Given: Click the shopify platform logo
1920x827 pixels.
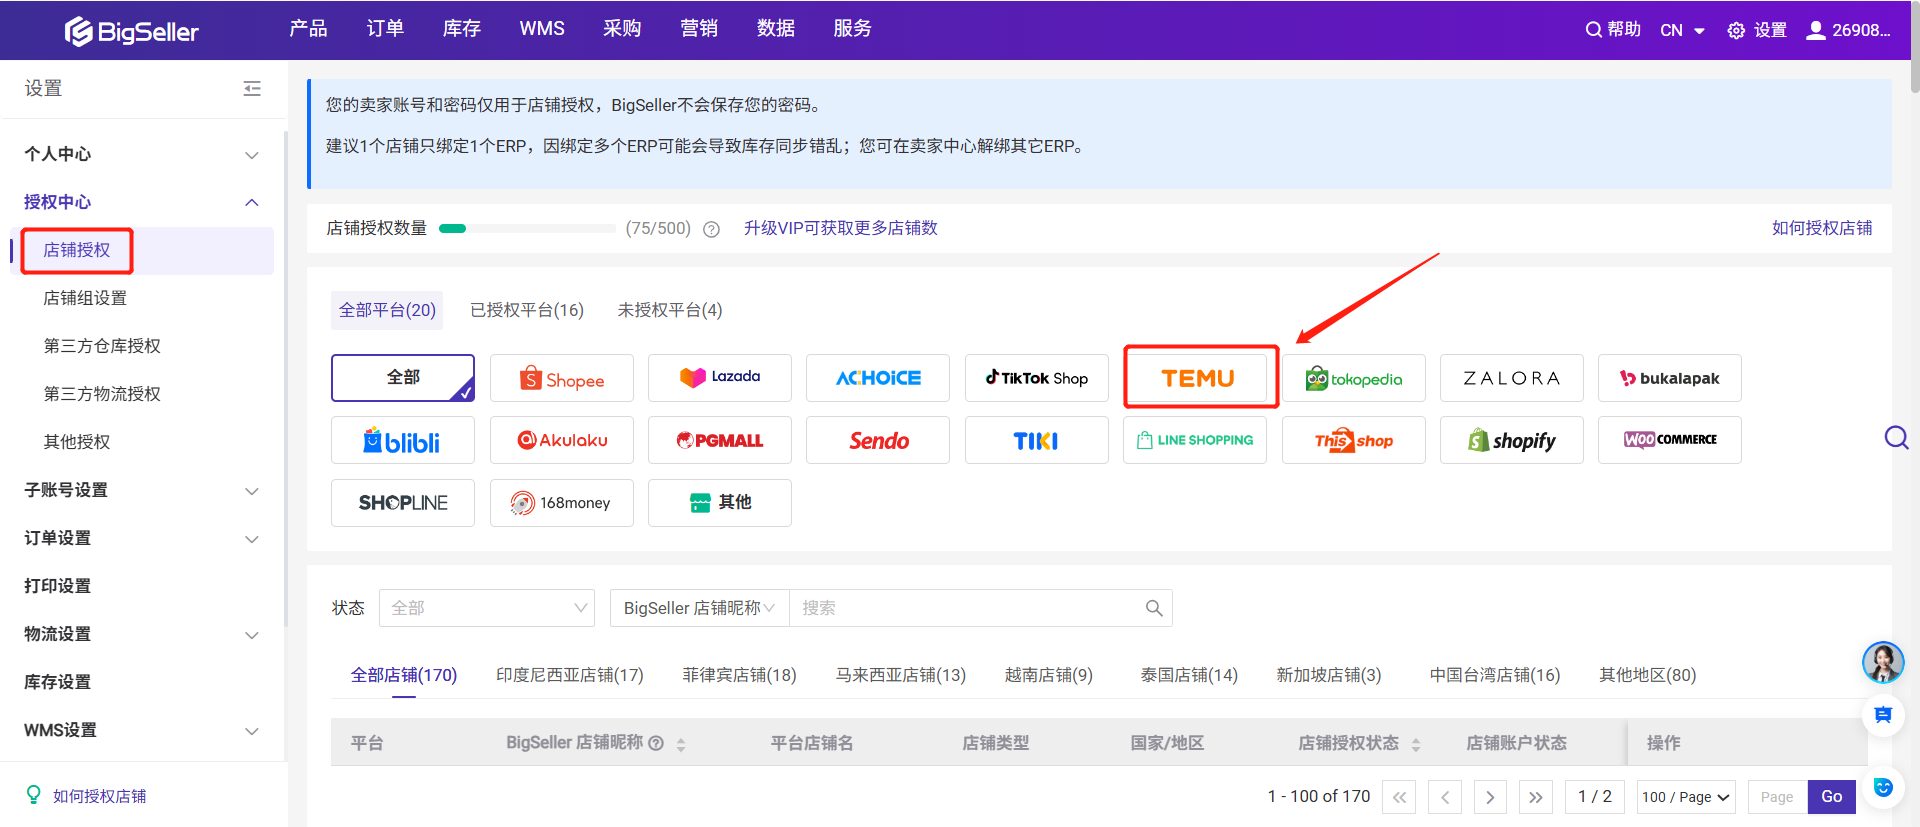Looking at the screenshot, I should (1511, 441).
